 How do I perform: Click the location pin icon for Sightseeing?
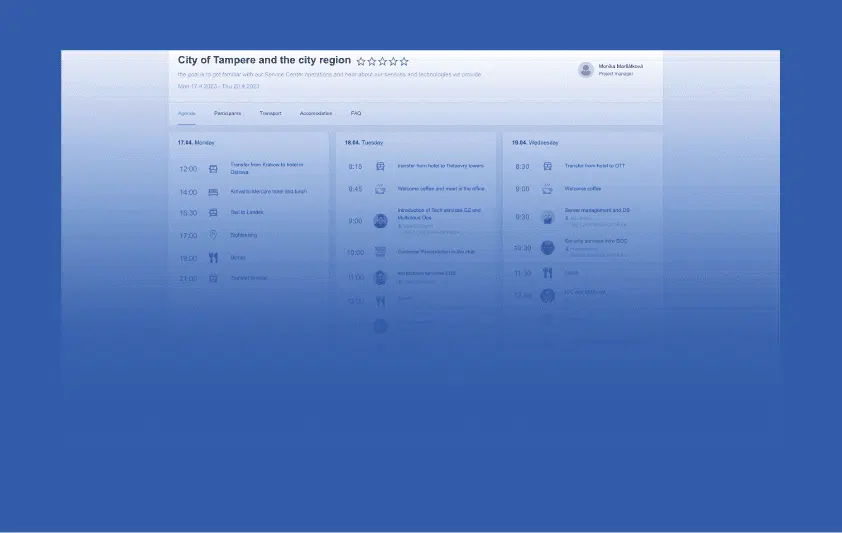[x=213, y=235]
